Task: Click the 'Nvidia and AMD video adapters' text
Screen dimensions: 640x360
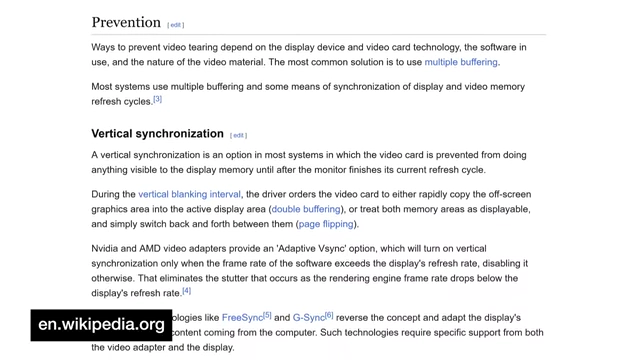Action: pos(159,249)
